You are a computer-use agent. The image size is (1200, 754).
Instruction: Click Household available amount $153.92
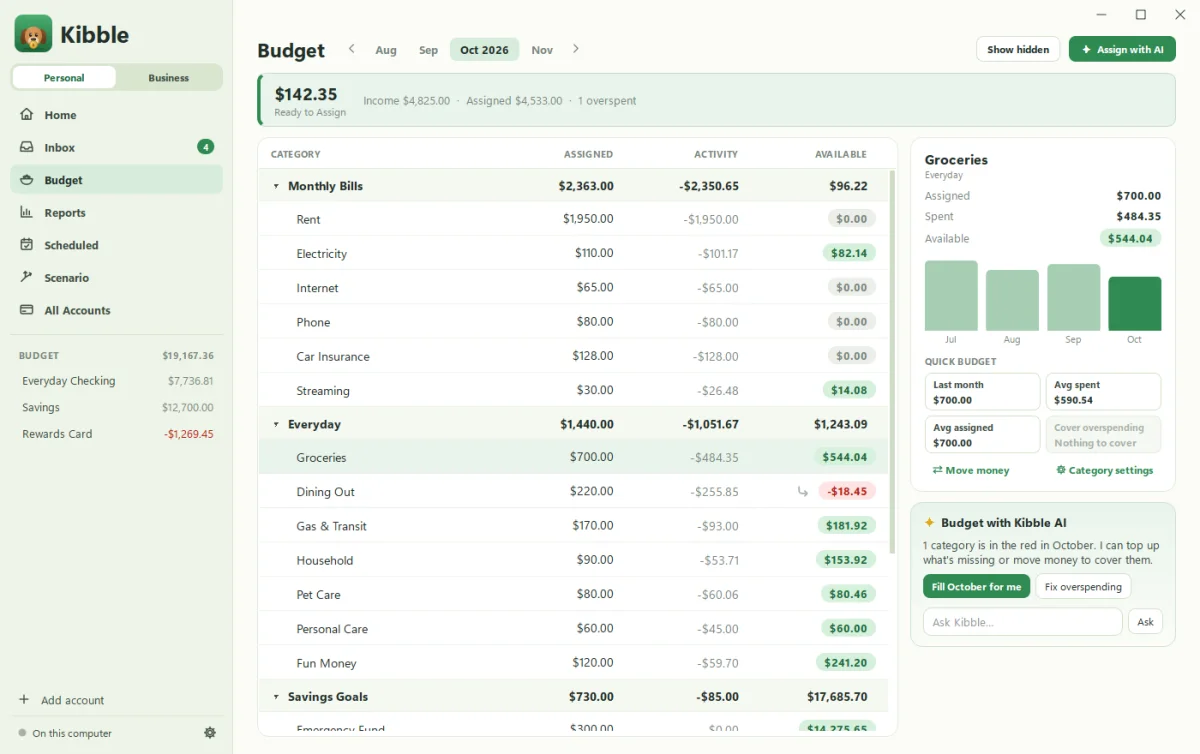pos(846,560)
